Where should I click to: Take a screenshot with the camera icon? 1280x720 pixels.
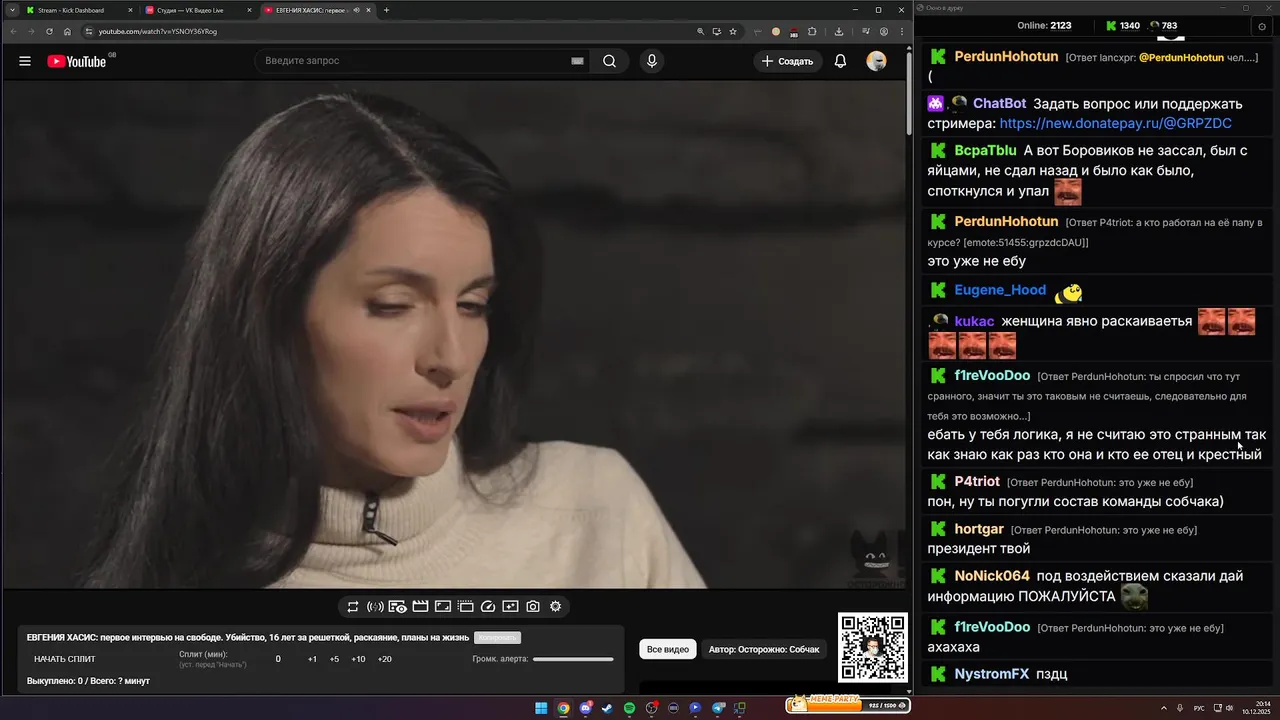[x=533, y=606]
